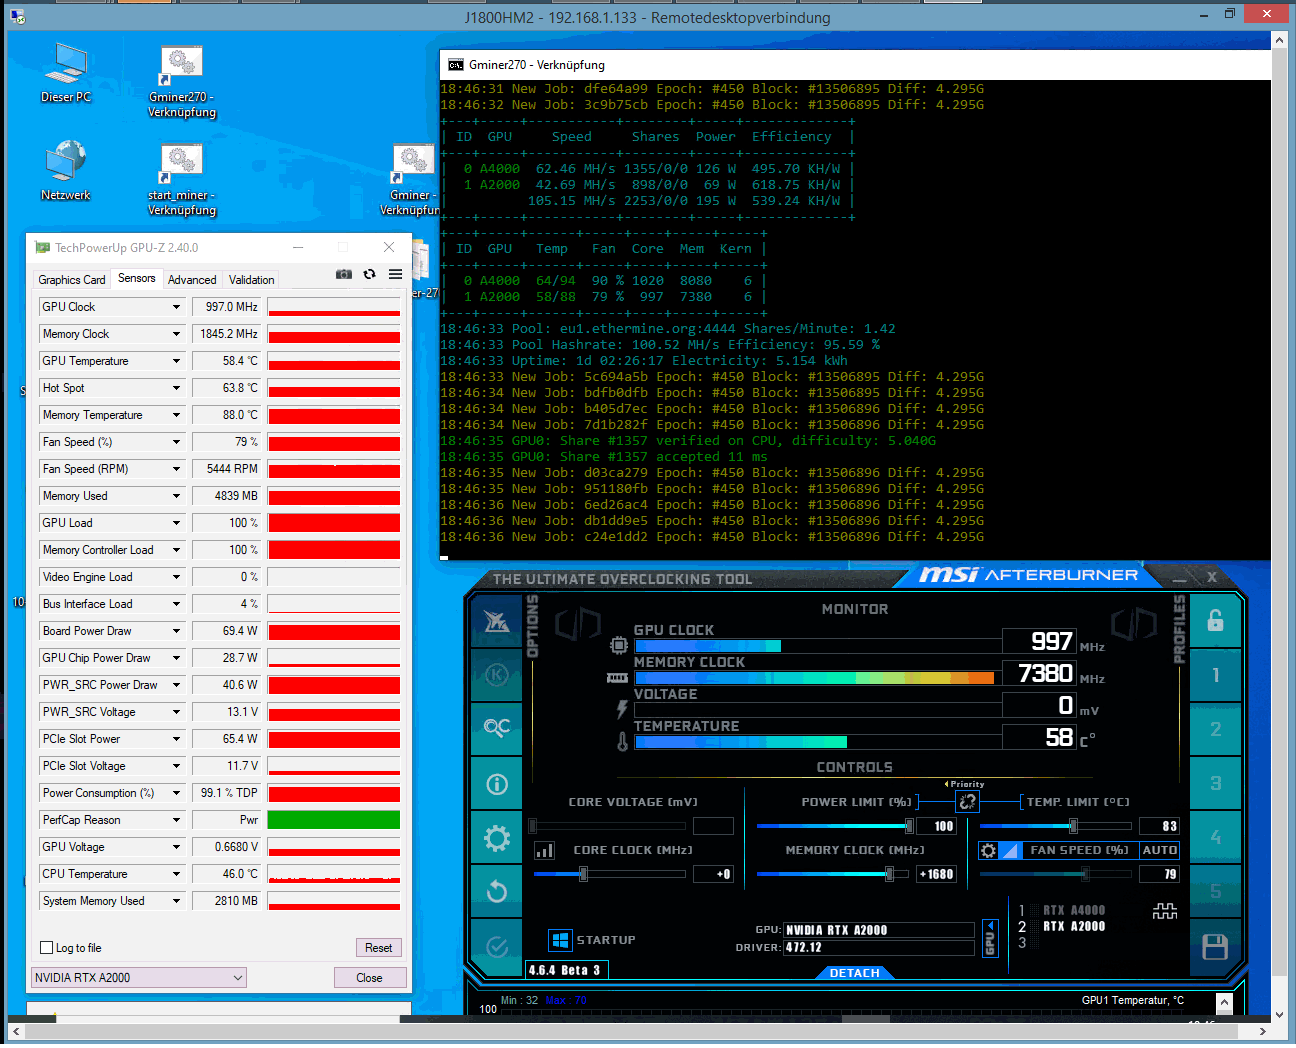Open the start_miner Verknüpfung desktop shortcut
The image size is (1296, 1048).
point(182,180)
